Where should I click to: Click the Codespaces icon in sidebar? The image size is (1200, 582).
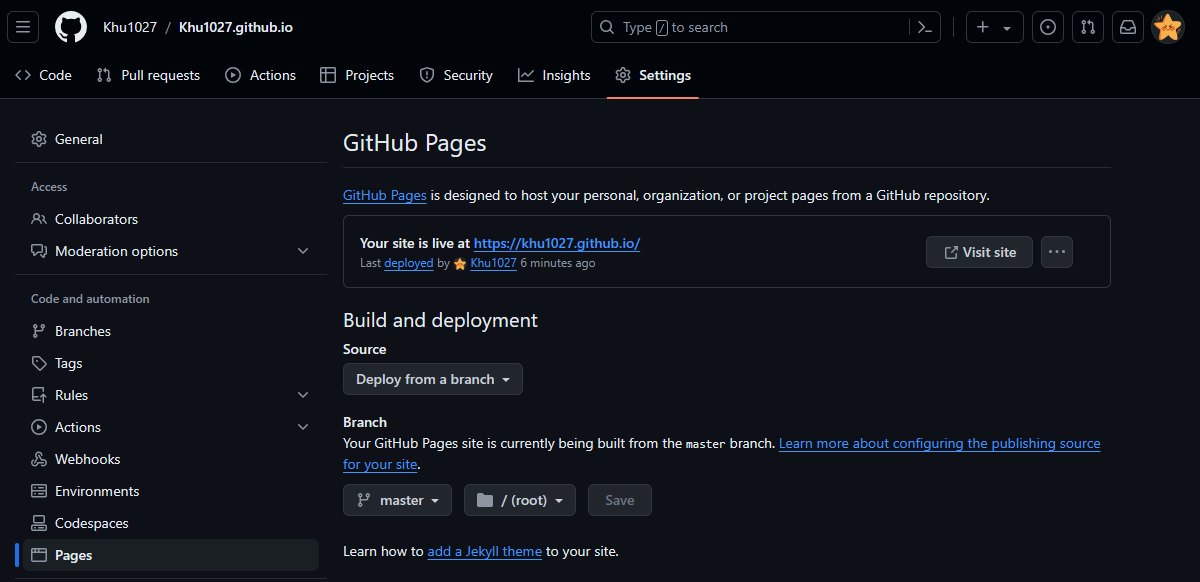click(39, 523)
